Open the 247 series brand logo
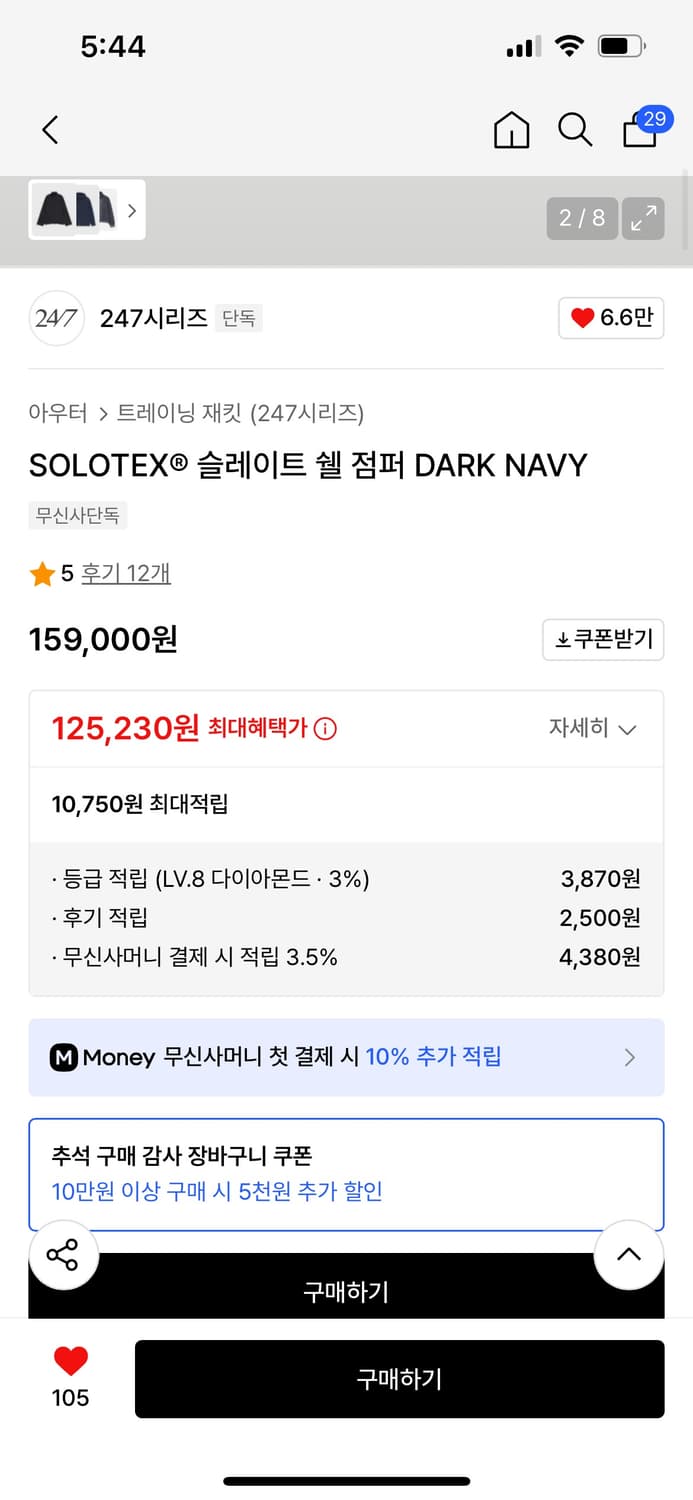693x1500 pixels. [55, 318]
